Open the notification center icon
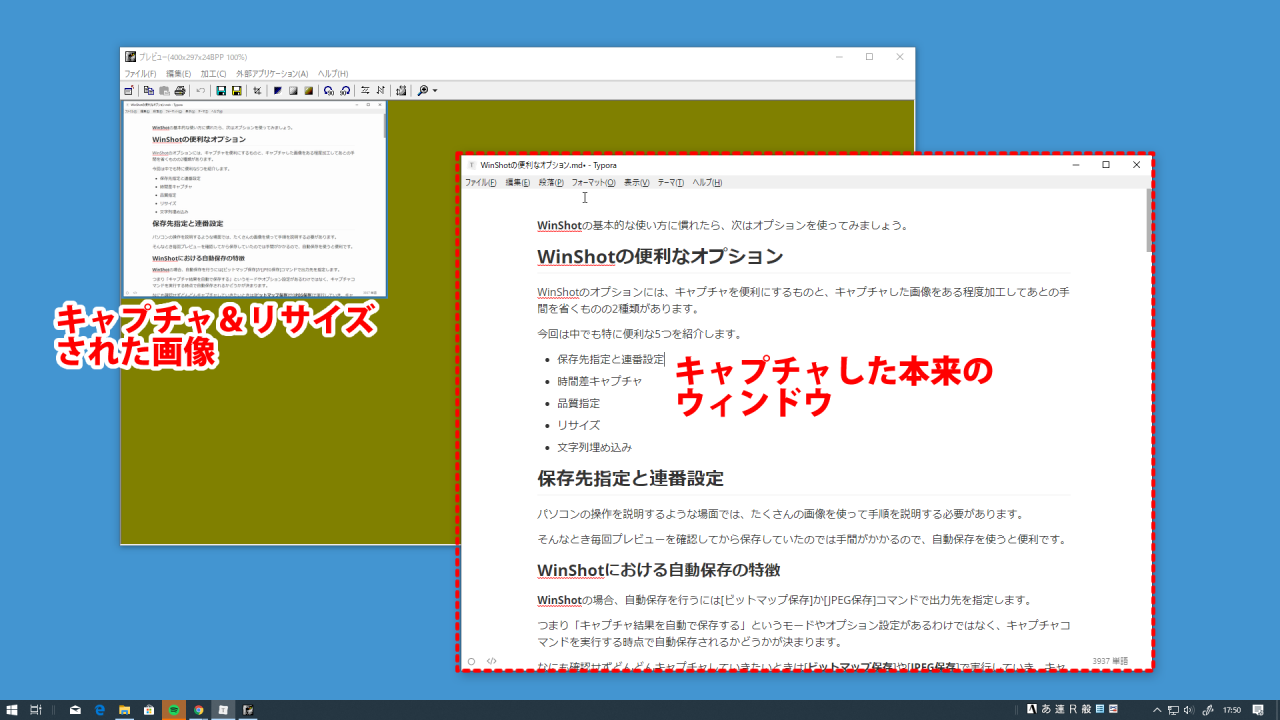The width and height of the screenshot is (1280, 720). pyautogui.click(x=1258, y=710)
